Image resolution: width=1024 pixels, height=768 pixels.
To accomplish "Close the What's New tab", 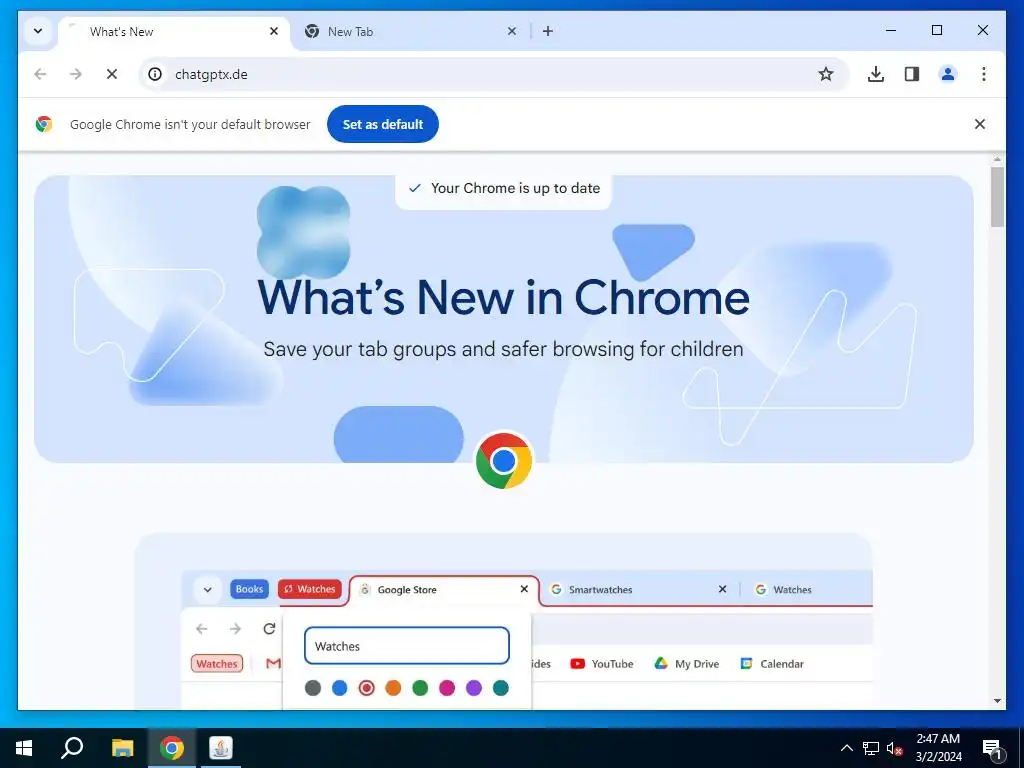I will 274,31.
